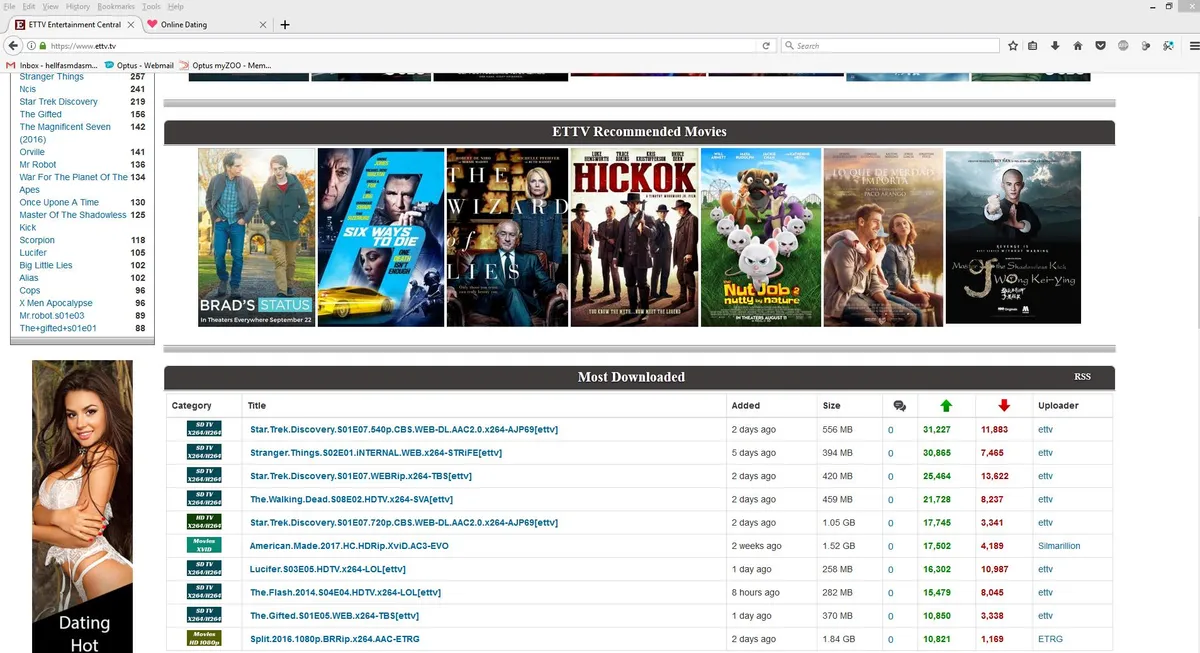1200x653 pixels.
Task: Click the green padlock security icon
Action: coord(42,46)
